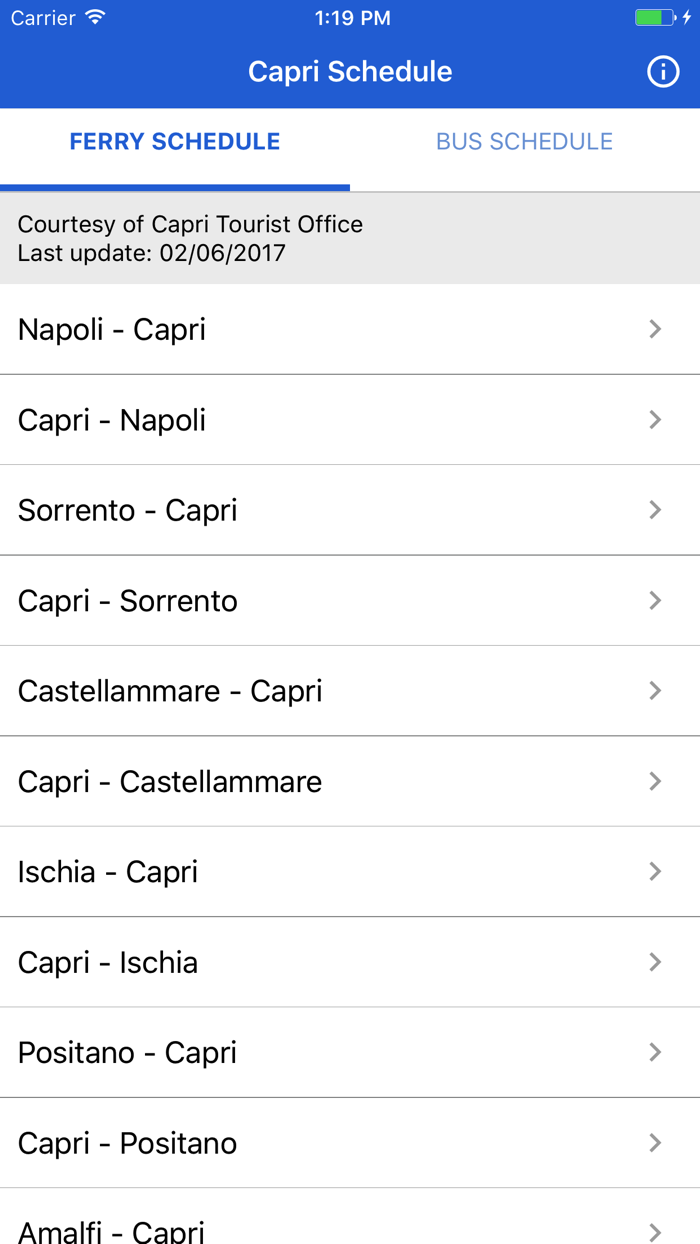Open the Capri - Castellammare route listing
The image size is (700, 1244).
(x=350, y=781)
